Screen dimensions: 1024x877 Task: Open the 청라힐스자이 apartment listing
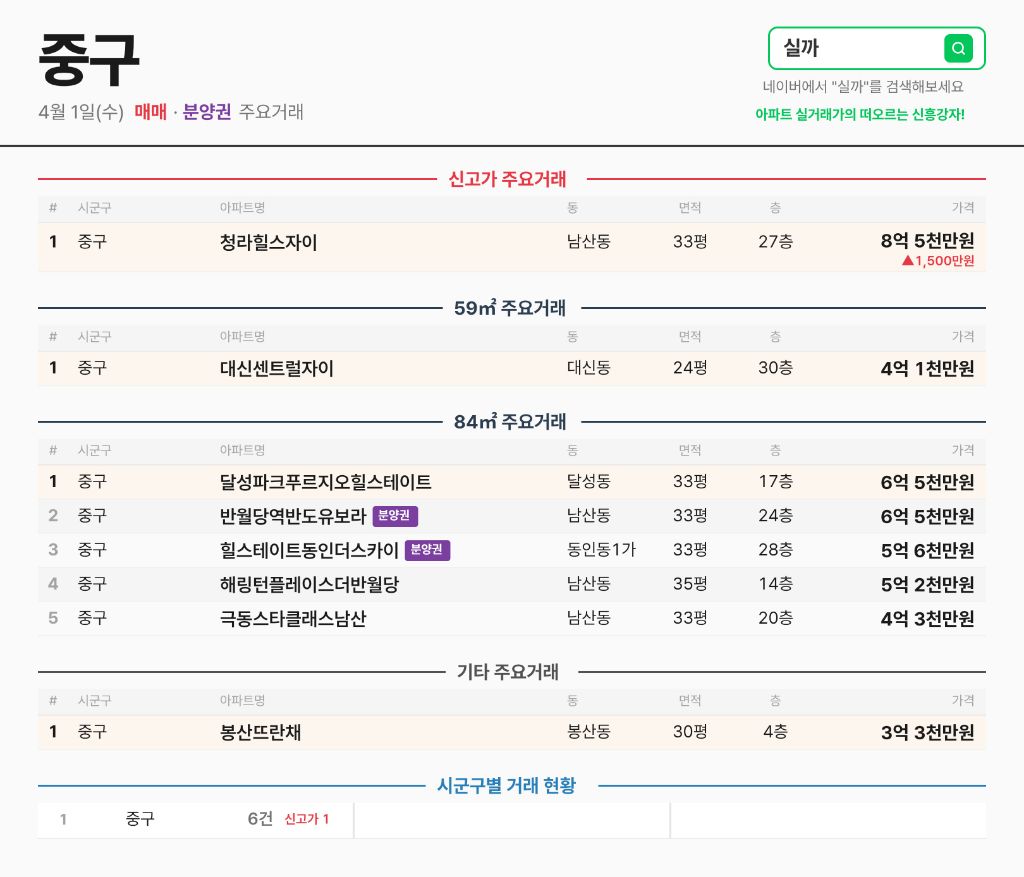click(268, 242)
